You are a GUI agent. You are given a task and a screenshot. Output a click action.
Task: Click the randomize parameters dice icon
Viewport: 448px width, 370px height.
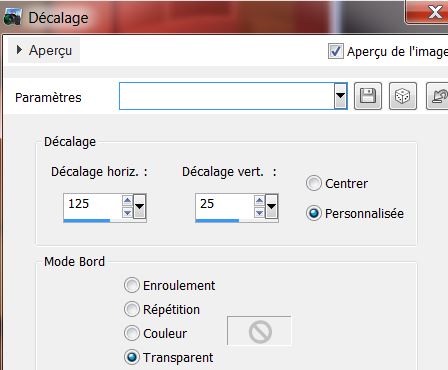(403, 96)
